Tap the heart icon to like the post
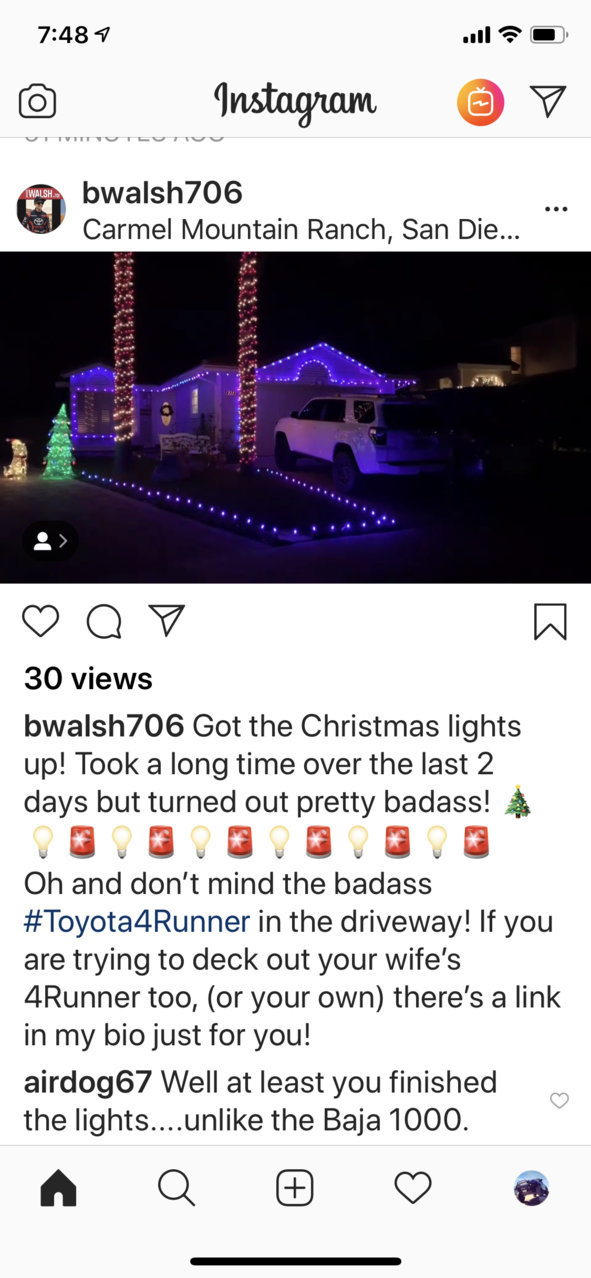 tap(41, 621)
